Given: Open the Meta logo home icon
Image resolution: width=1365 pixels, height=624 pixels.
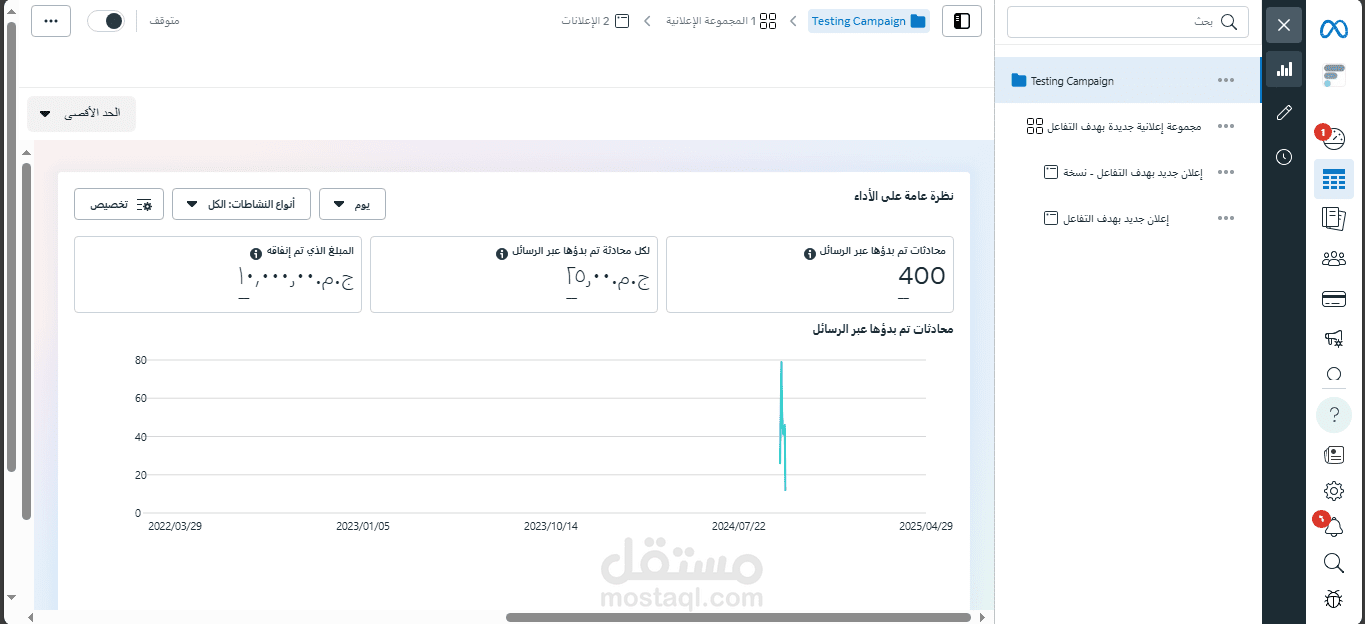Looking at the screenshot, I should click(x=1334, y=28).
